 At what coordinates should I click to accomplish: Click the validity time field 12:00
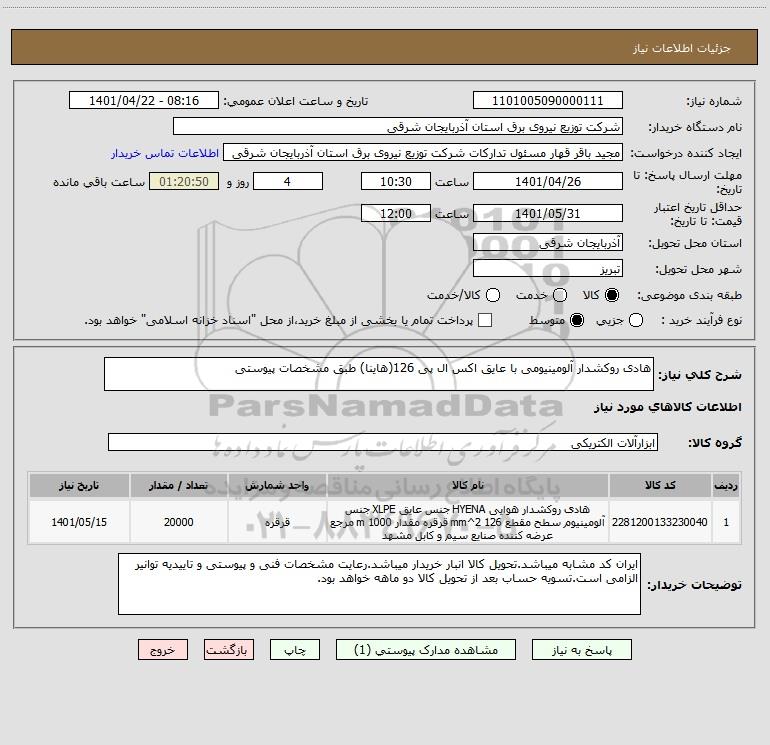[396, 213]
